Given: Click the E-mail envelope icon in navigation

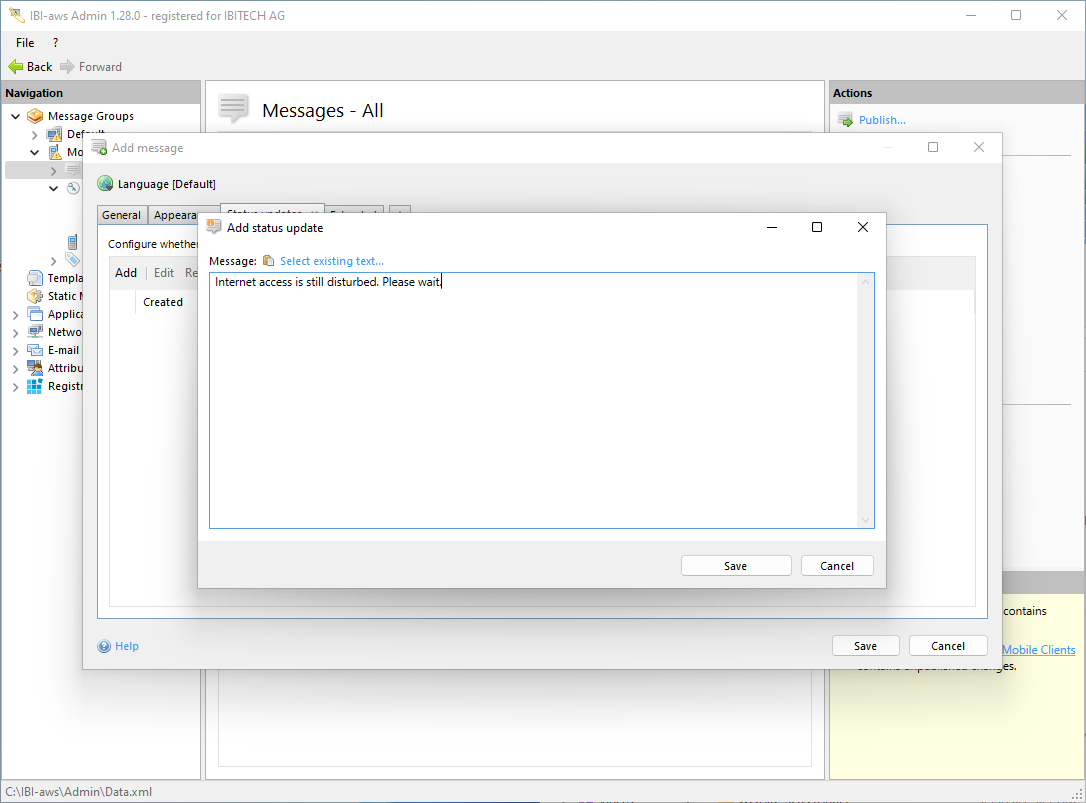Looking at the screenshot, I should (35, 350).
